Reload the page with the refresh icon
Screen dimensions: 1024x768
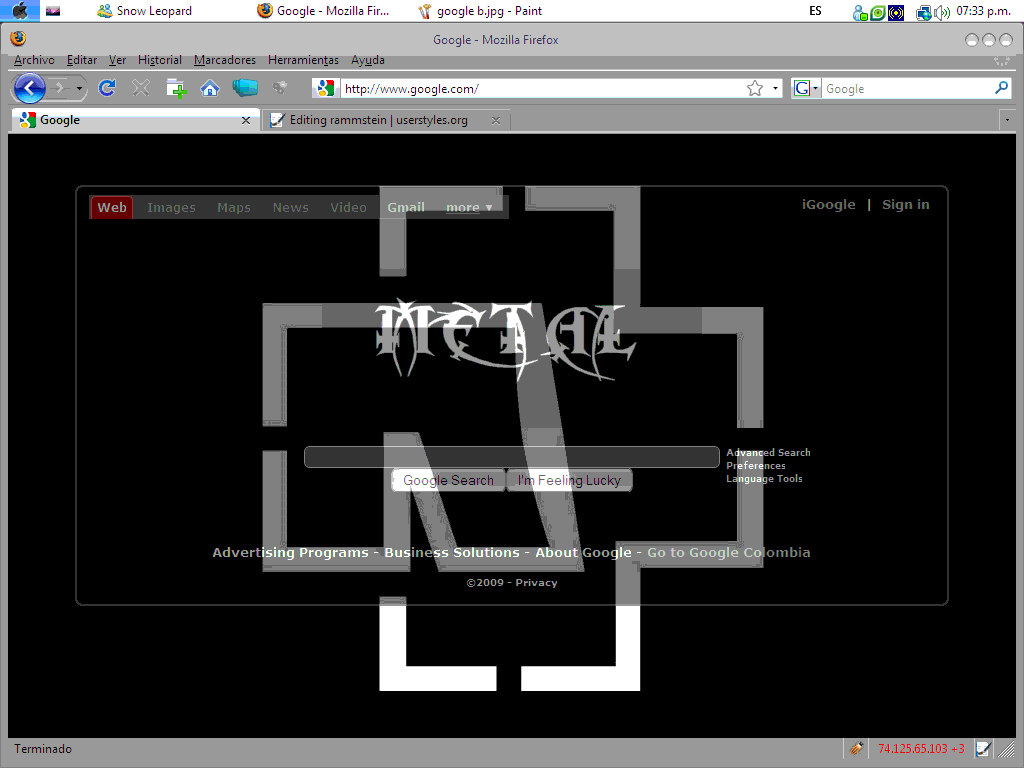107,88
